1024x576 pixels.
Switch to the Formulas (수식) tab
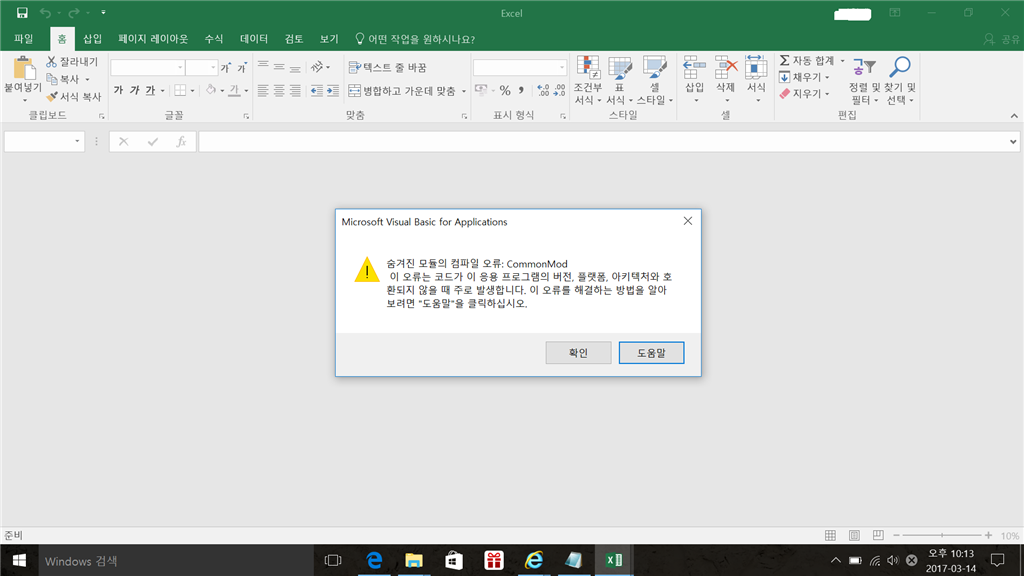[214, 39]
